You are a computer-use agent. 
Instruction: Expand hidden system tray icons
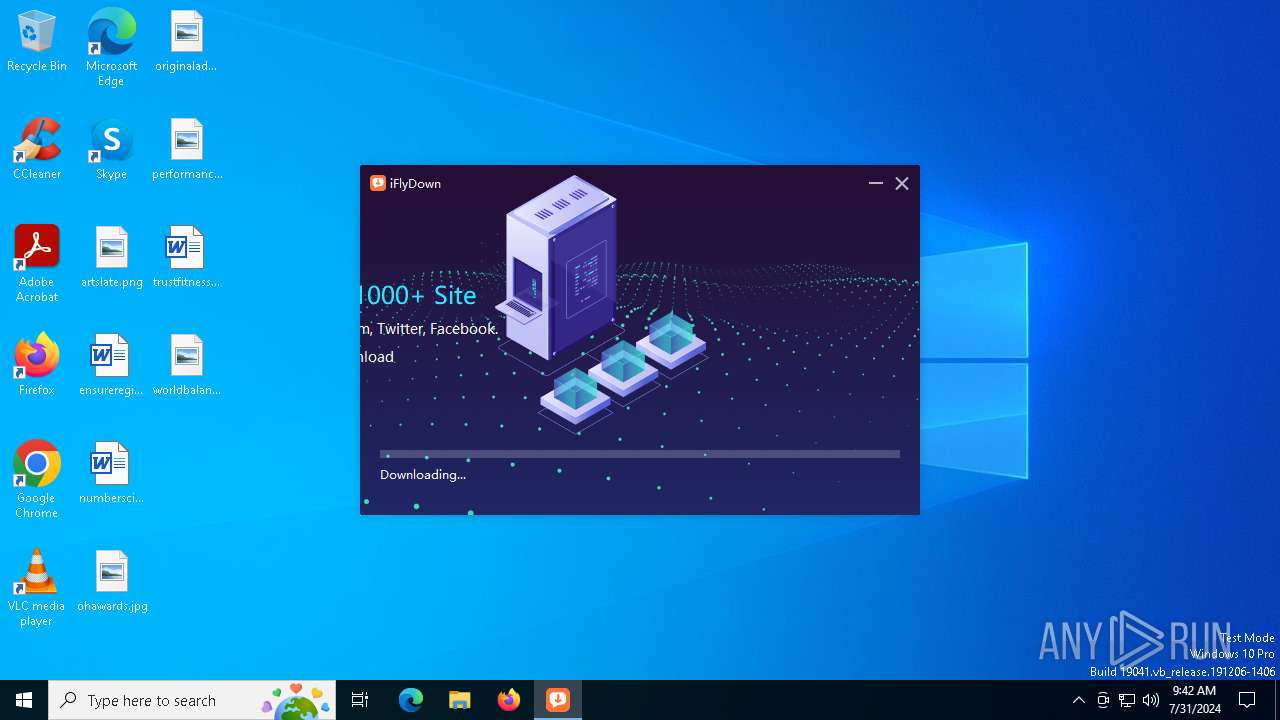(1078, 700)
